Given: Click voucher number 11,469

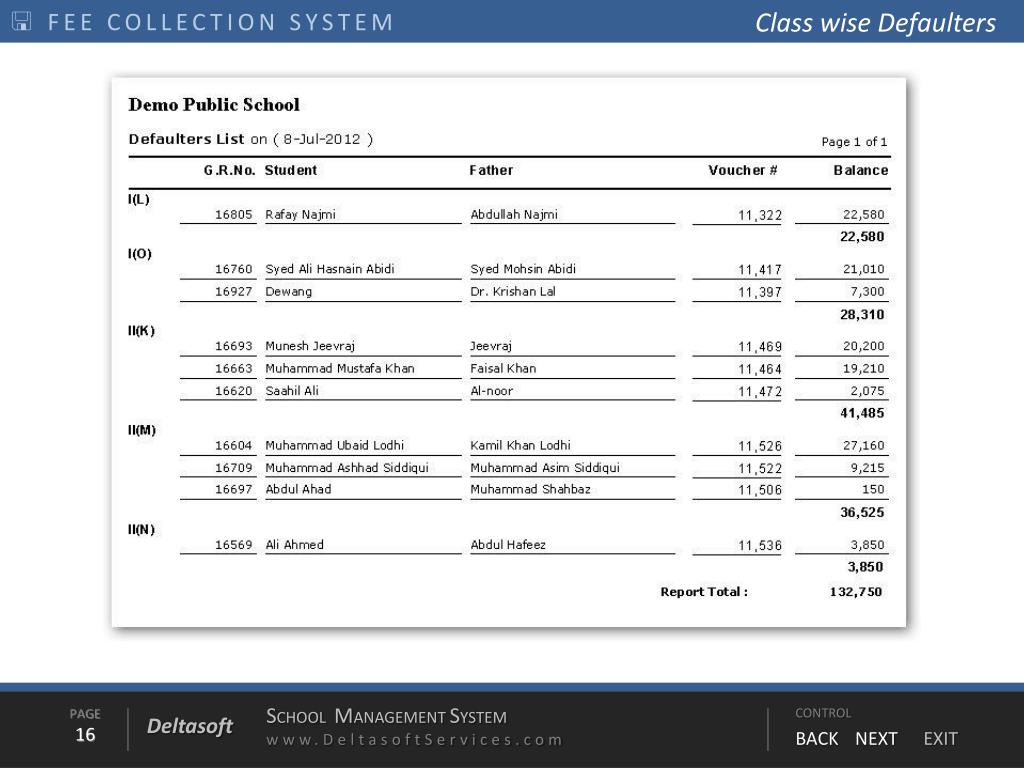Looking at the screenshot, I should [x=760, y=347].
